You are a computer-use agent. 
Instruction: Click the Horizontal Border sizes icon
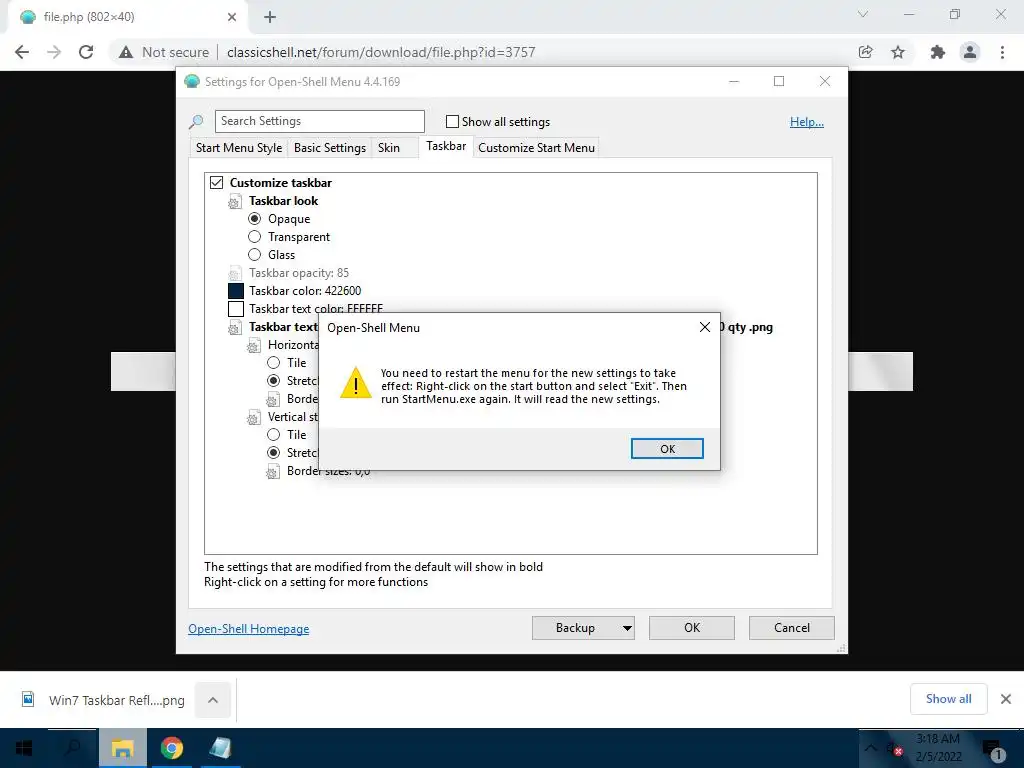click(273, 400)
